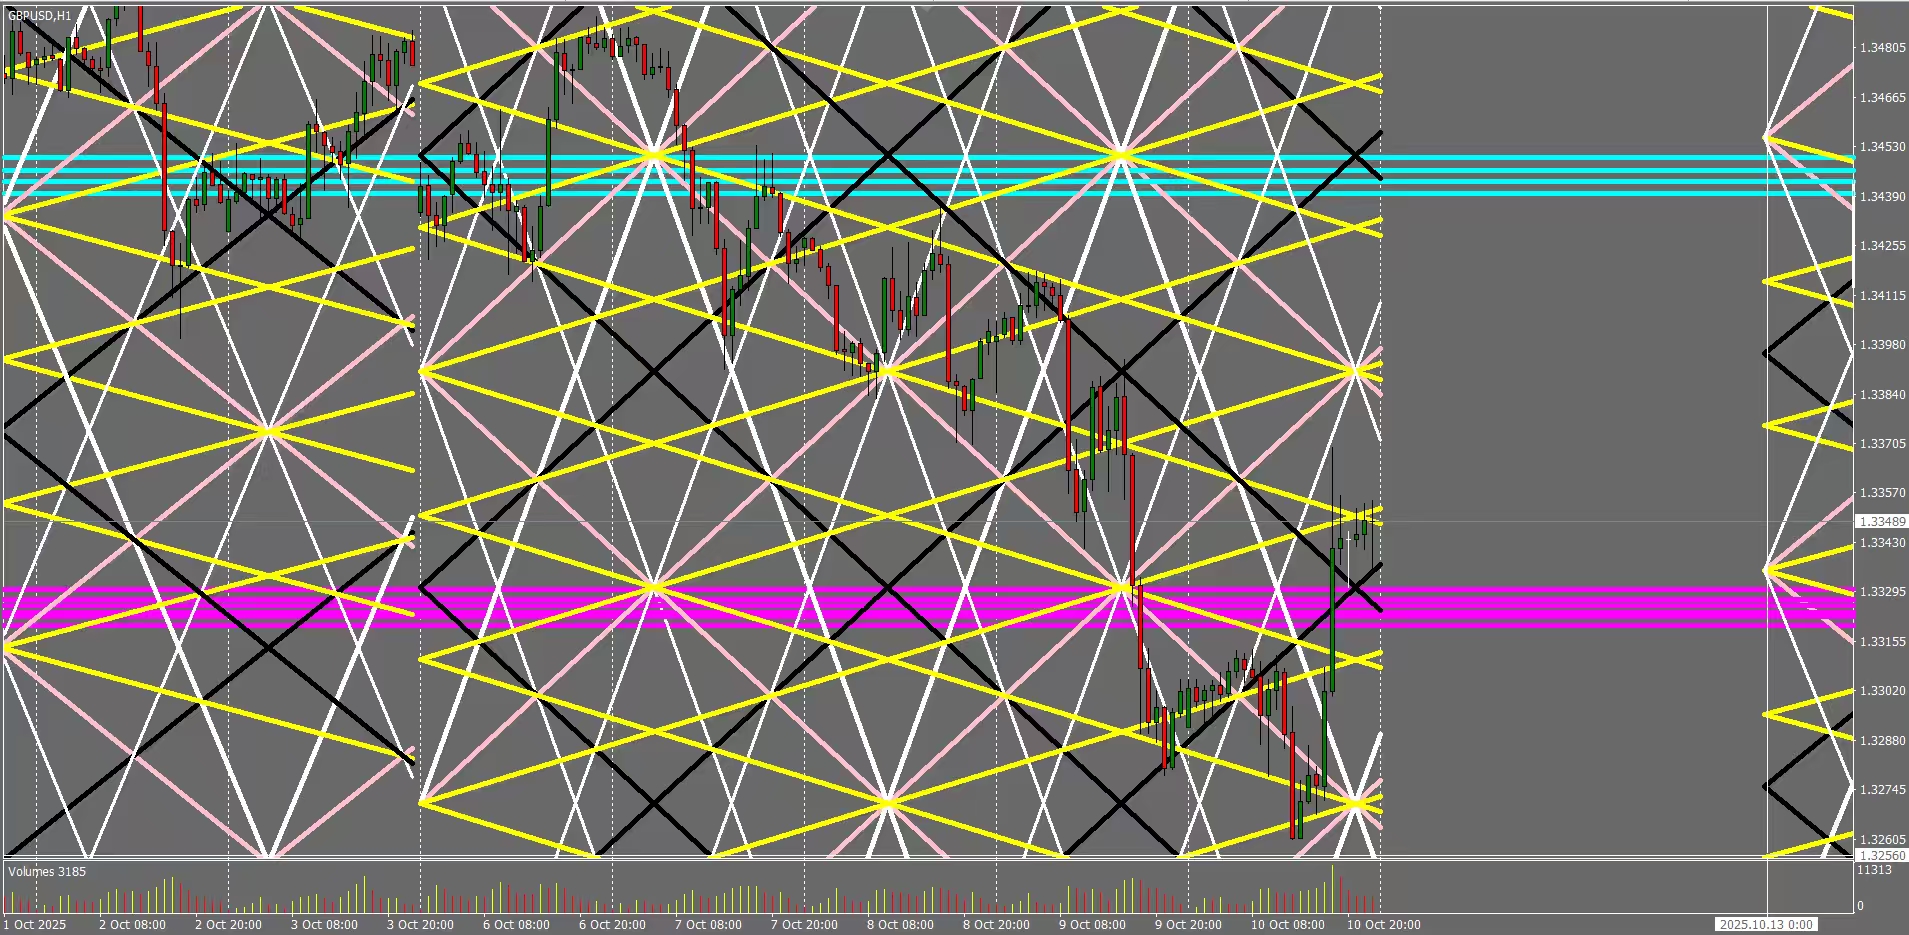Click the 9 Oct 20:00 time label
Screen dimensions: 1909x935
tap(1188, 925)
